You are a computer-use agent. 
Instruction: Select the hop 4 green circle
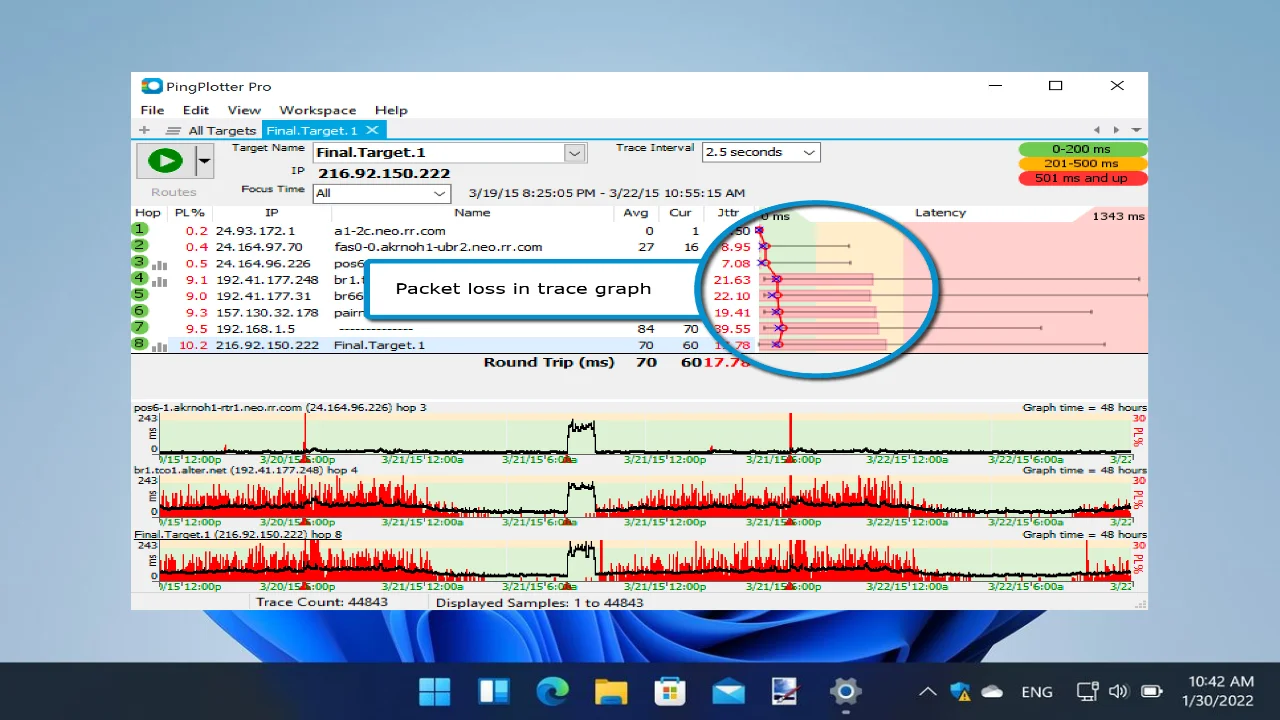(x=140, y=279)
